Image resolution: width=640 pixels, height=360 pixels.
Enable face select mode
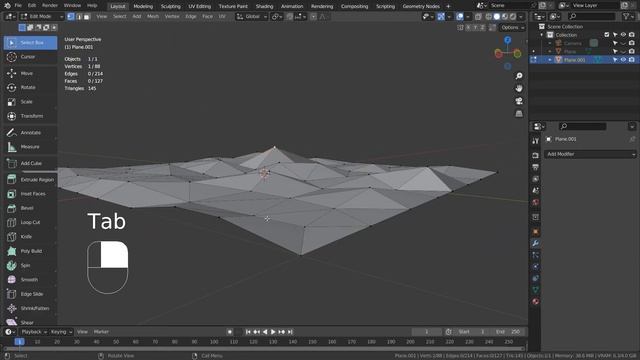pyautogui.click(x=87, y=17)
